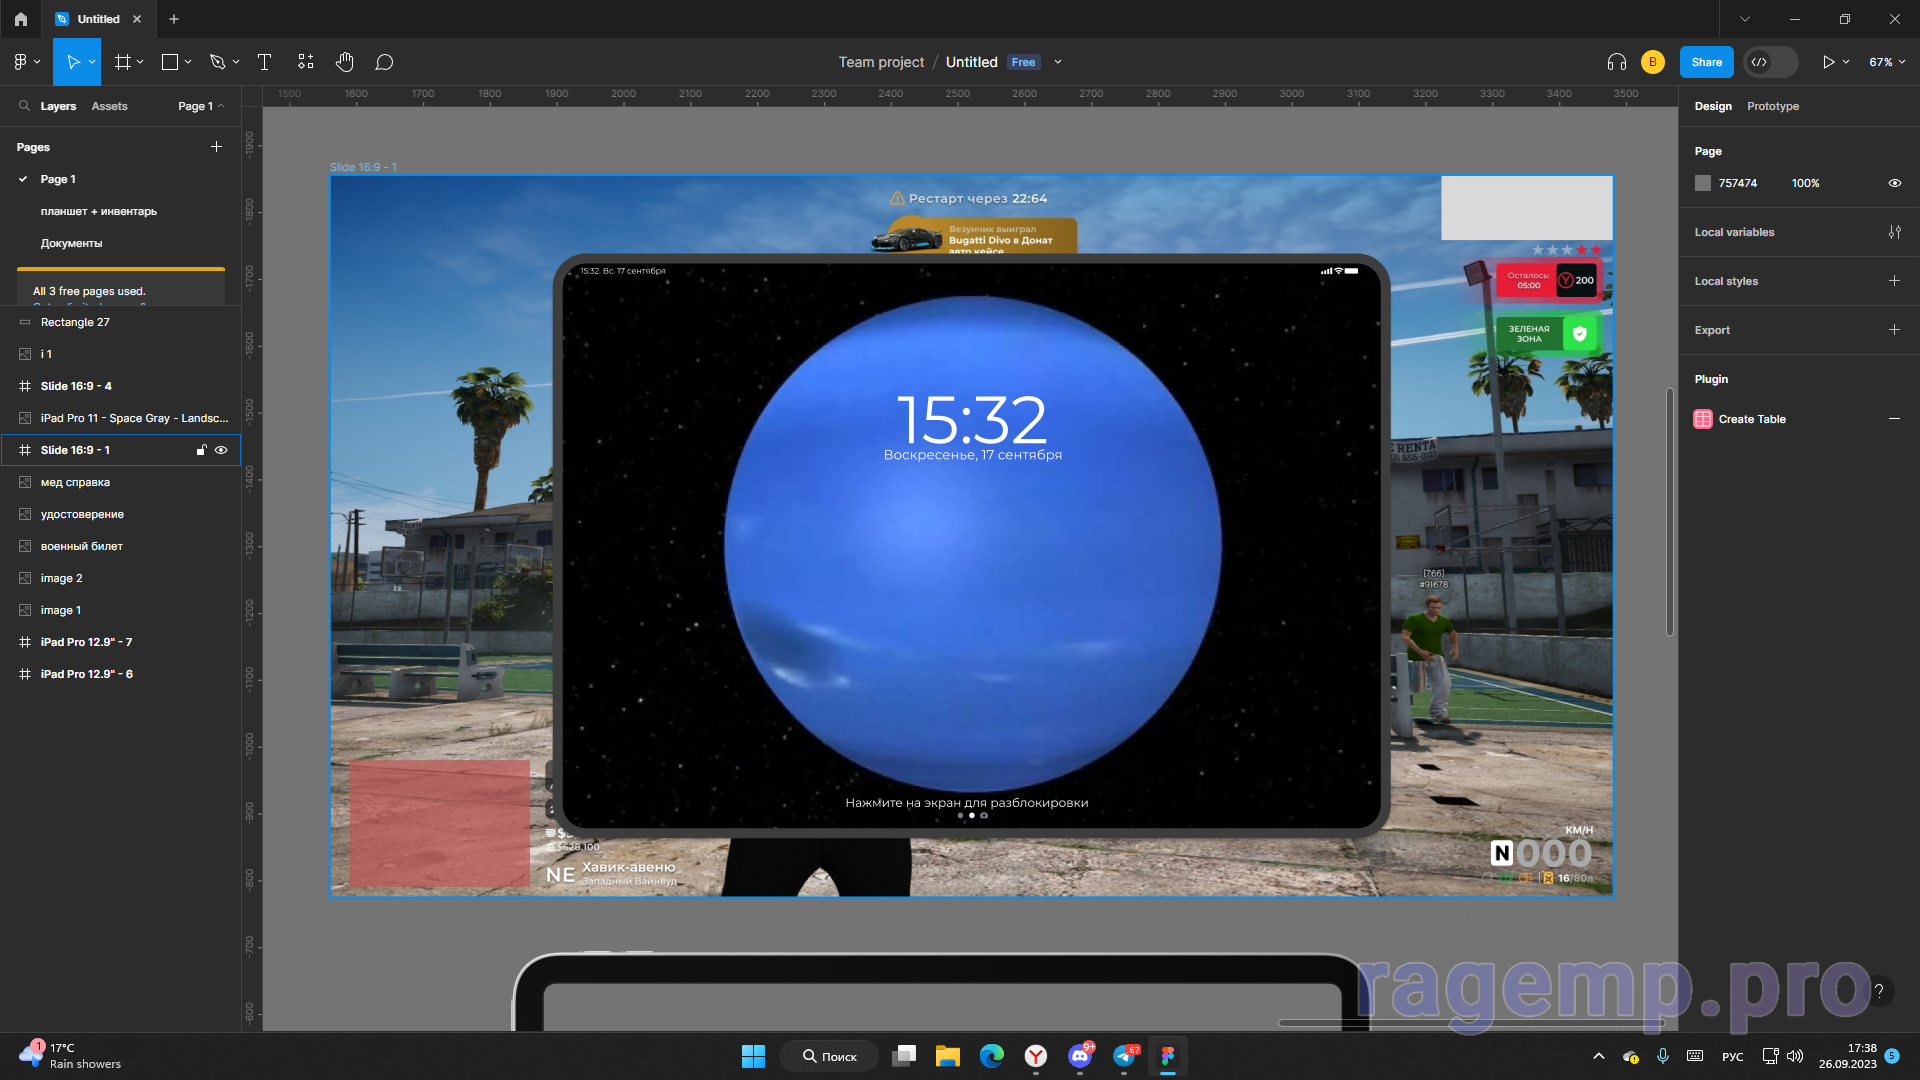Select the Comment tool
Screen dimensions: 1920x1080
click(x=384, y=62)
